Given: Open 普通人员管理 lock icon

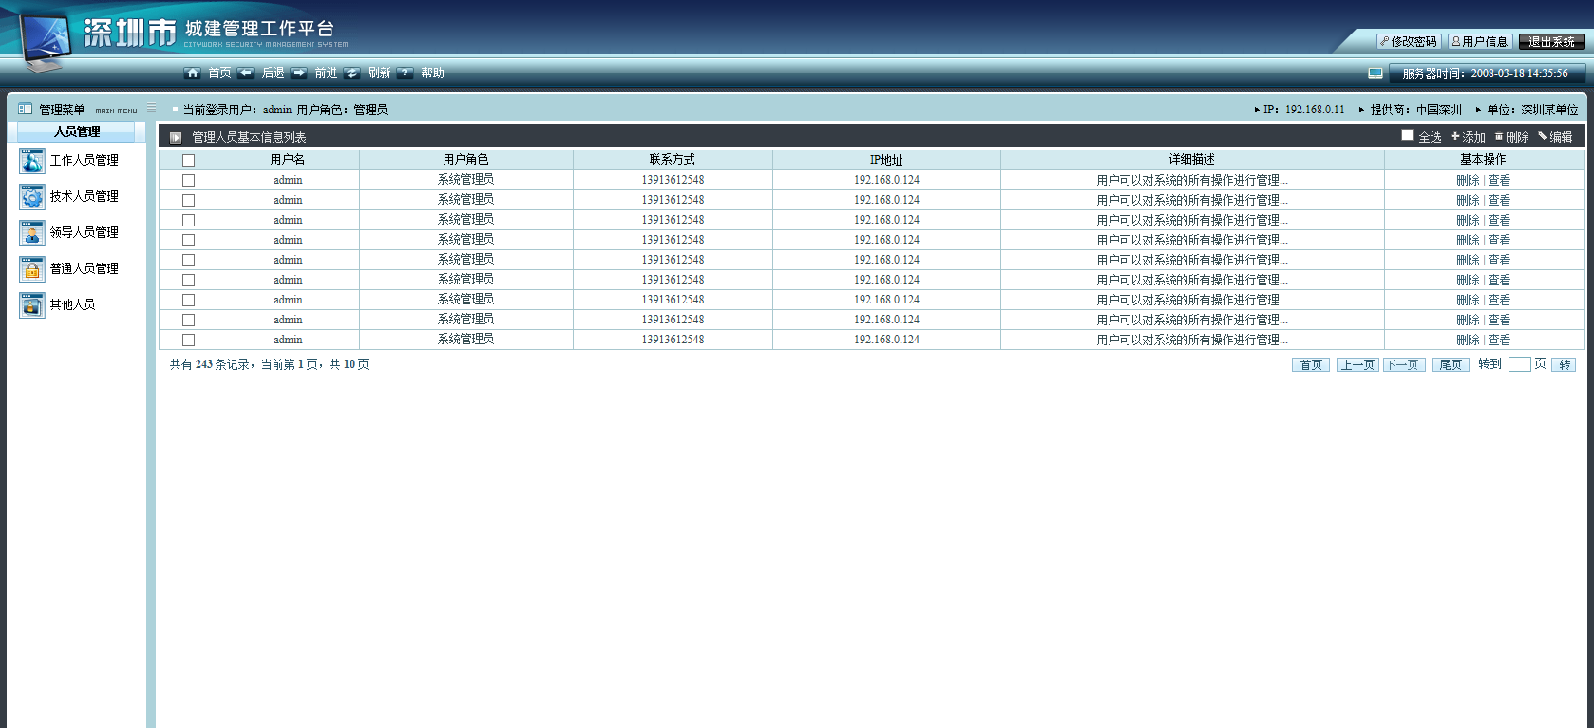Looking at the screenshot, I should [32, 268].
